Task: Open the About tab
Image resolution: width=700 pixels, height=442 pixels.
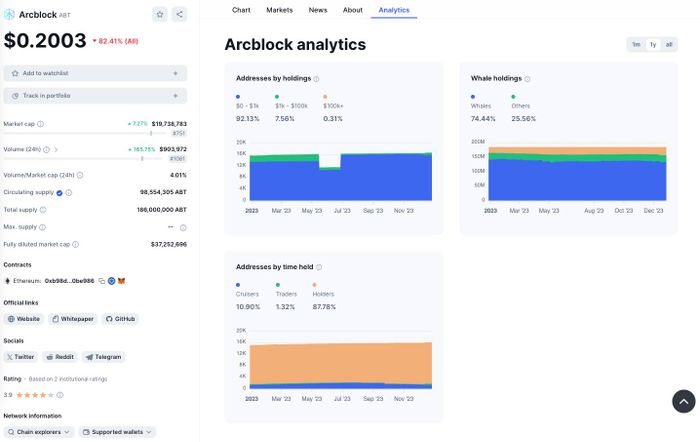Action: pyautogui.click(x=353, y=10)
